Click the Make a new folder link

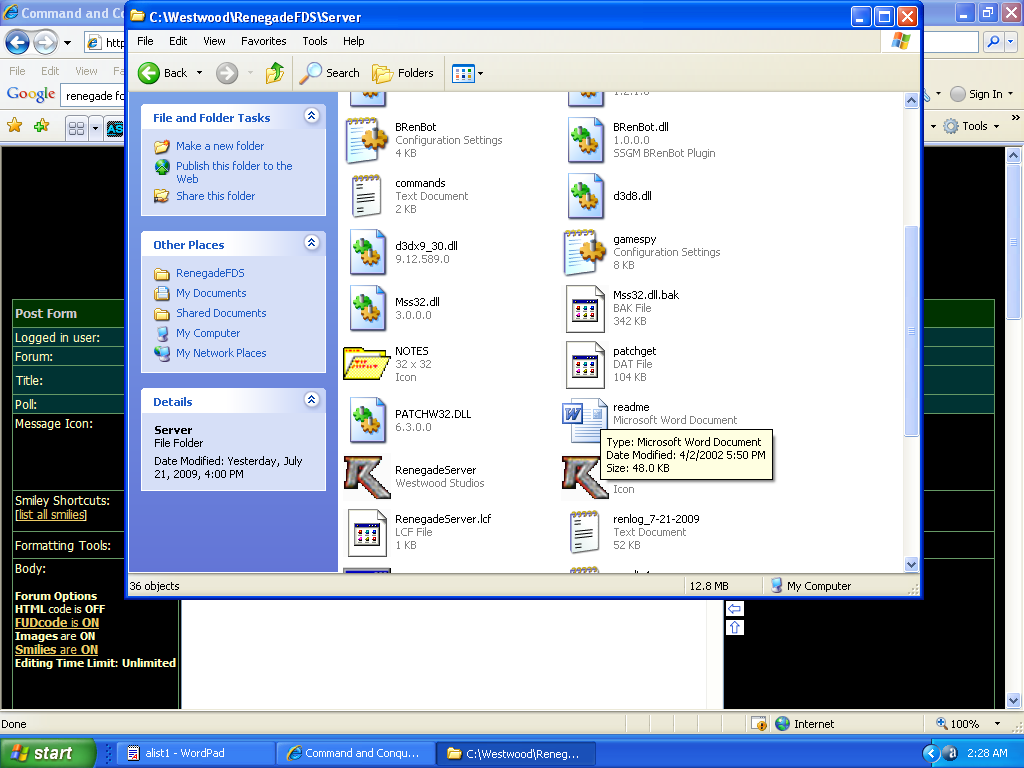(220, 146)
